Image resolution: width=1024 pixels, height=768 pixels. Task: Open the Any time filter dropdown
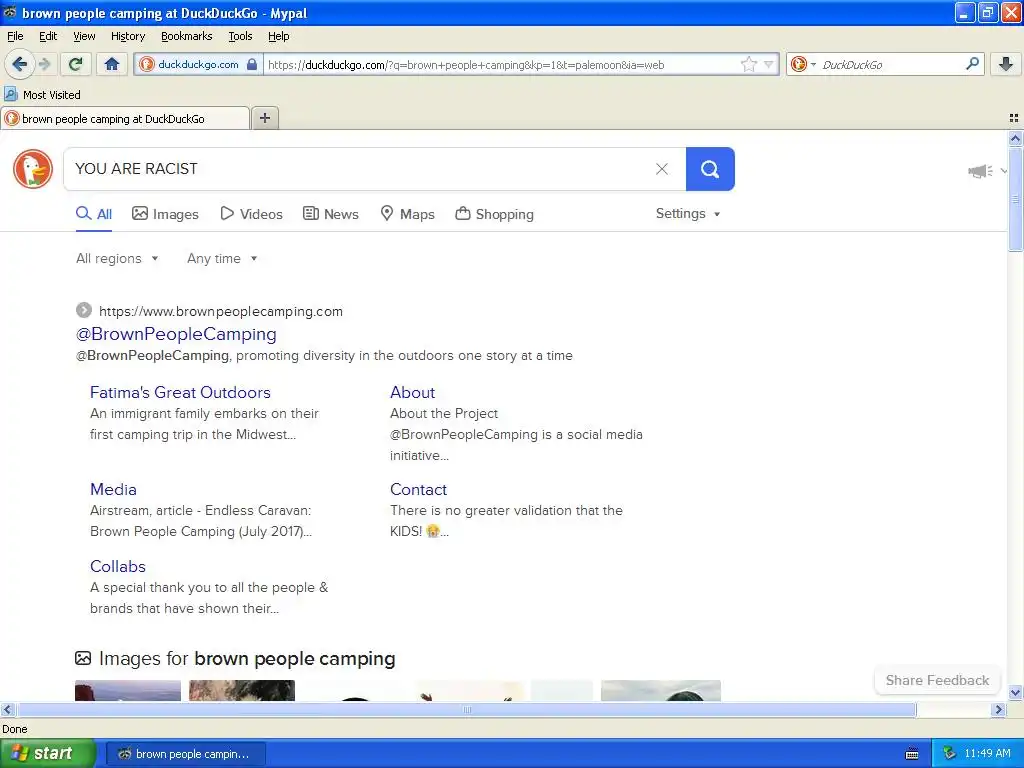coord(222,258)
